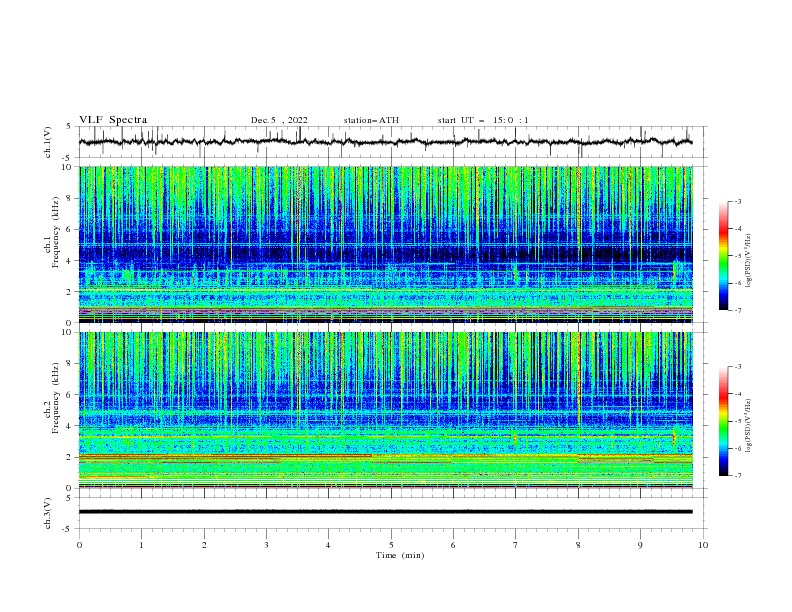Image resolution: width=792 pixels, height=612 pixels.
Task: Click time axis tick label "9"
Action: pyautogui.click(x=640, y=545)
